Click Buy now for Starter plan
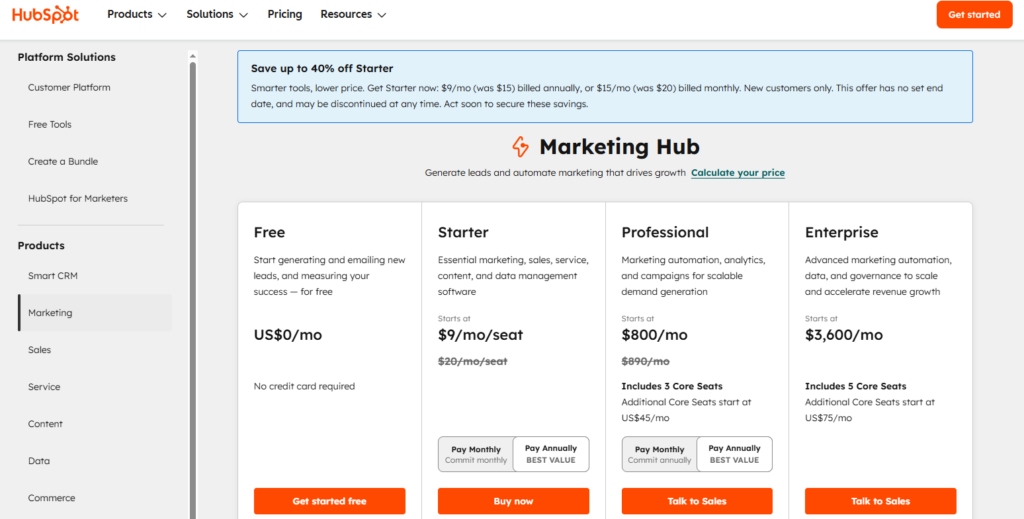This screenshot has height=519, width=1024. click(513, 501)
